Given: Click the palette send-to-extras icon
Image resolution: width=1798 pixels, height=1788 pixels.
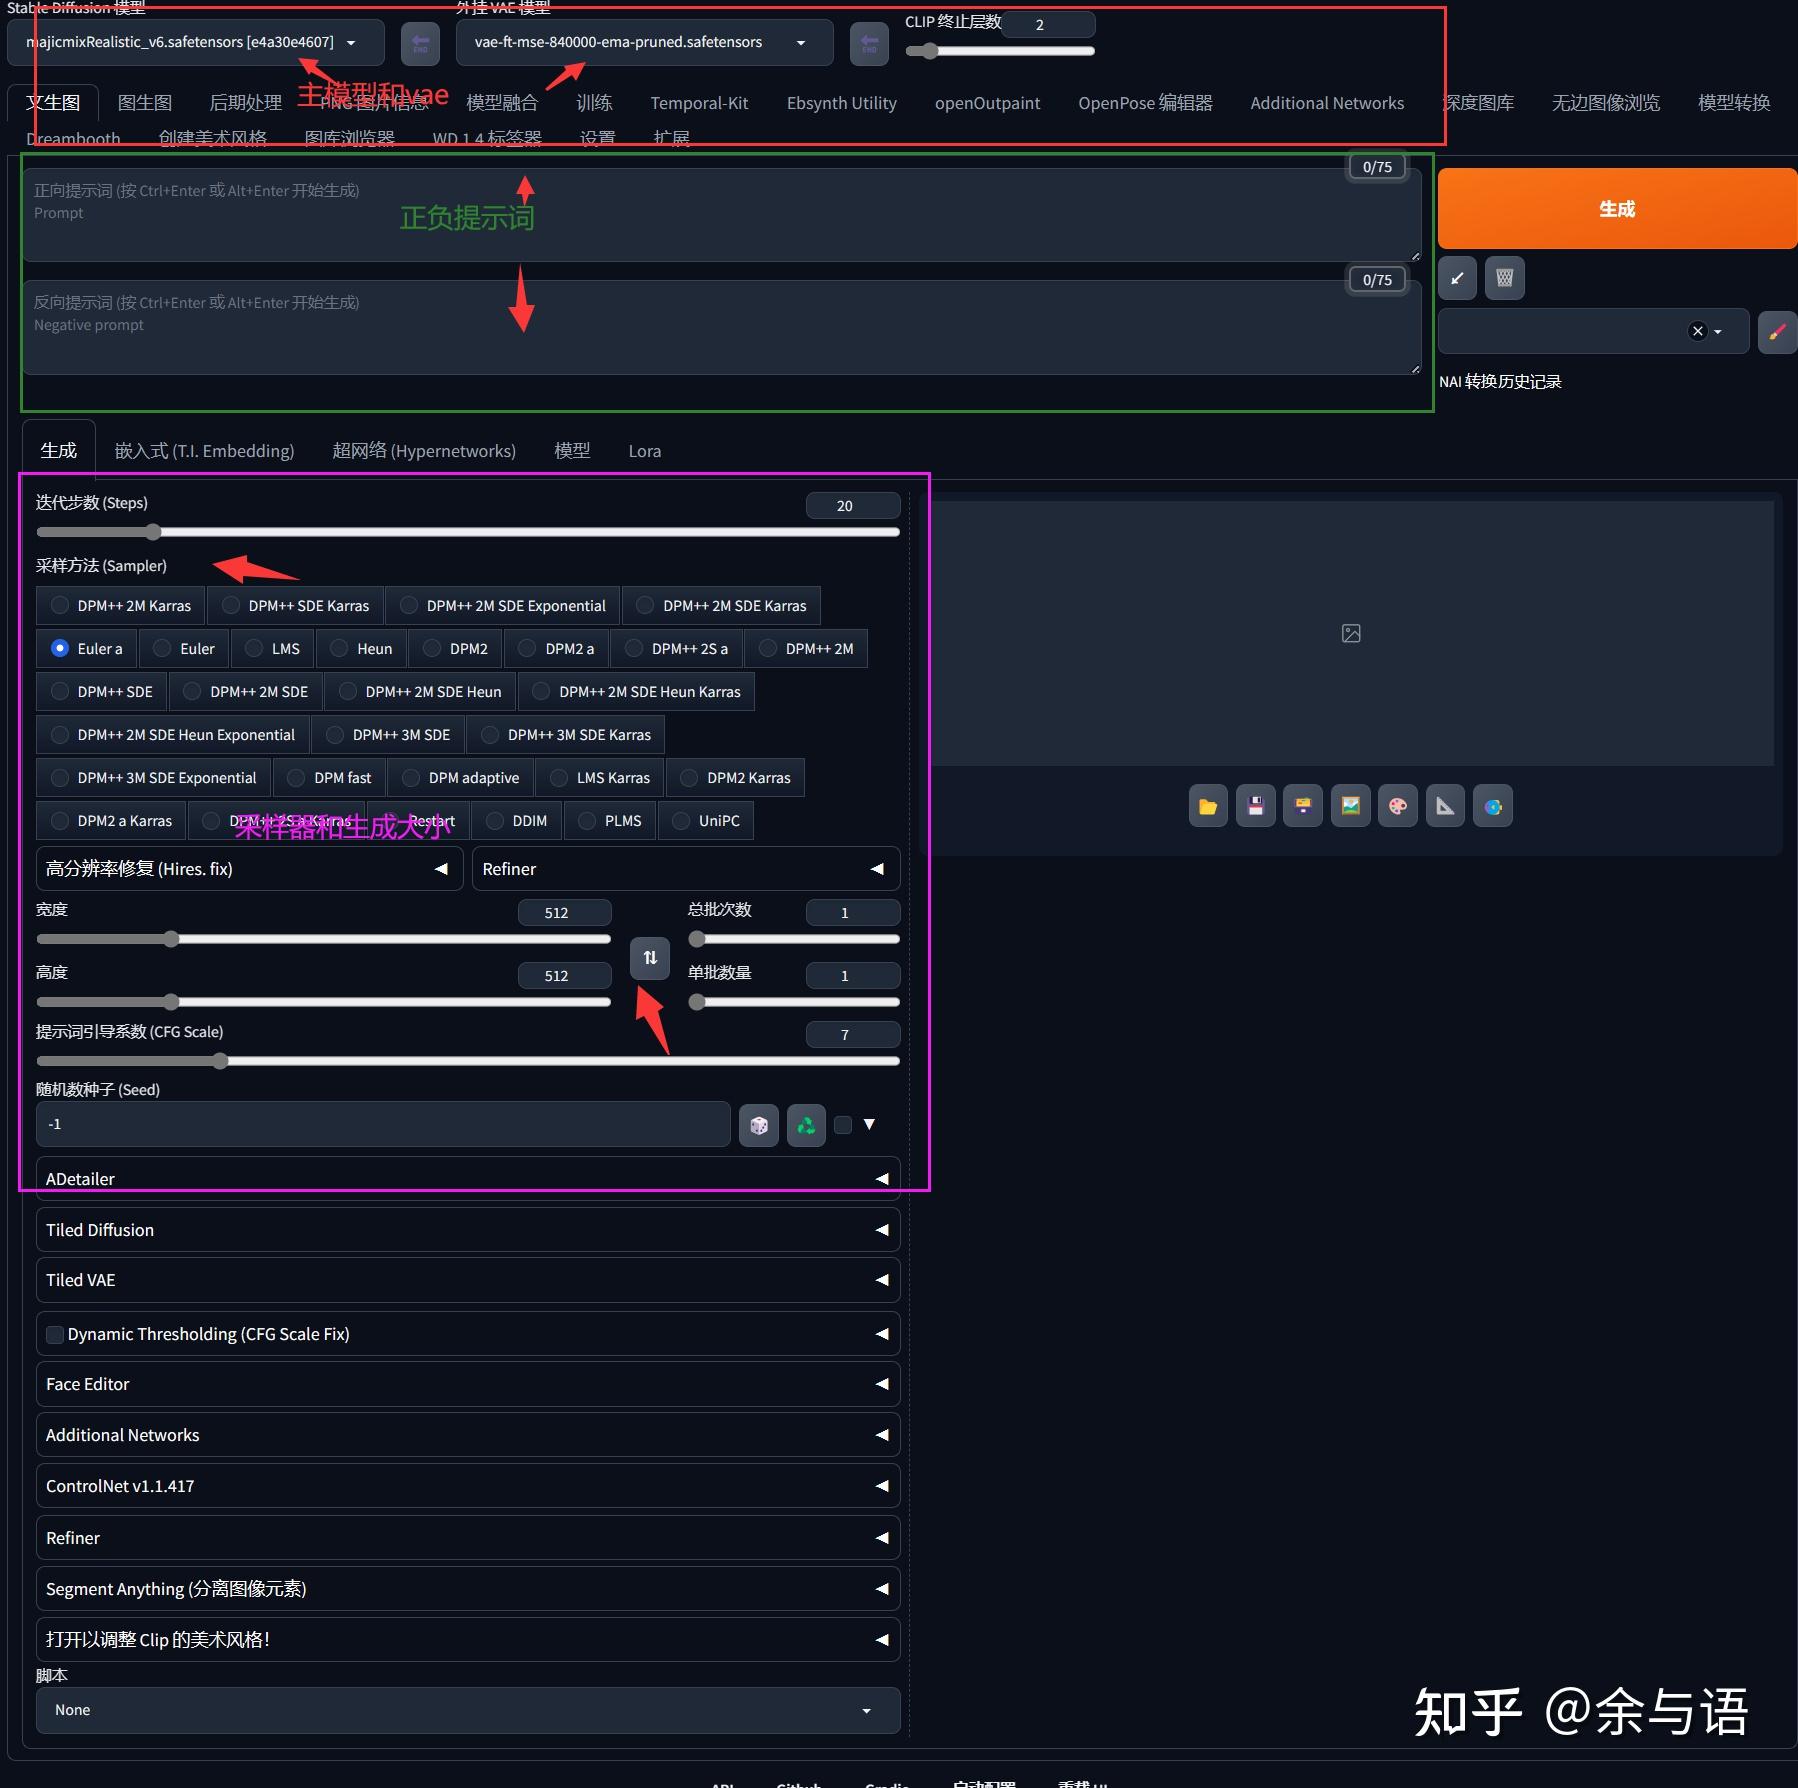Looking at the screenshot, I should point(1397,806).
